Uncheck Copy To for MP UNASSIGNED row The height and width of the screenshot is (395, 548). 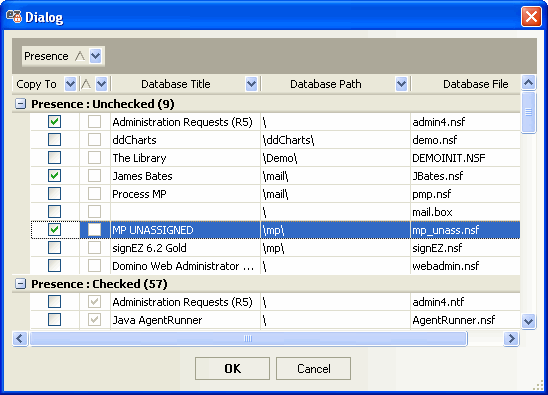pos(55,230)
